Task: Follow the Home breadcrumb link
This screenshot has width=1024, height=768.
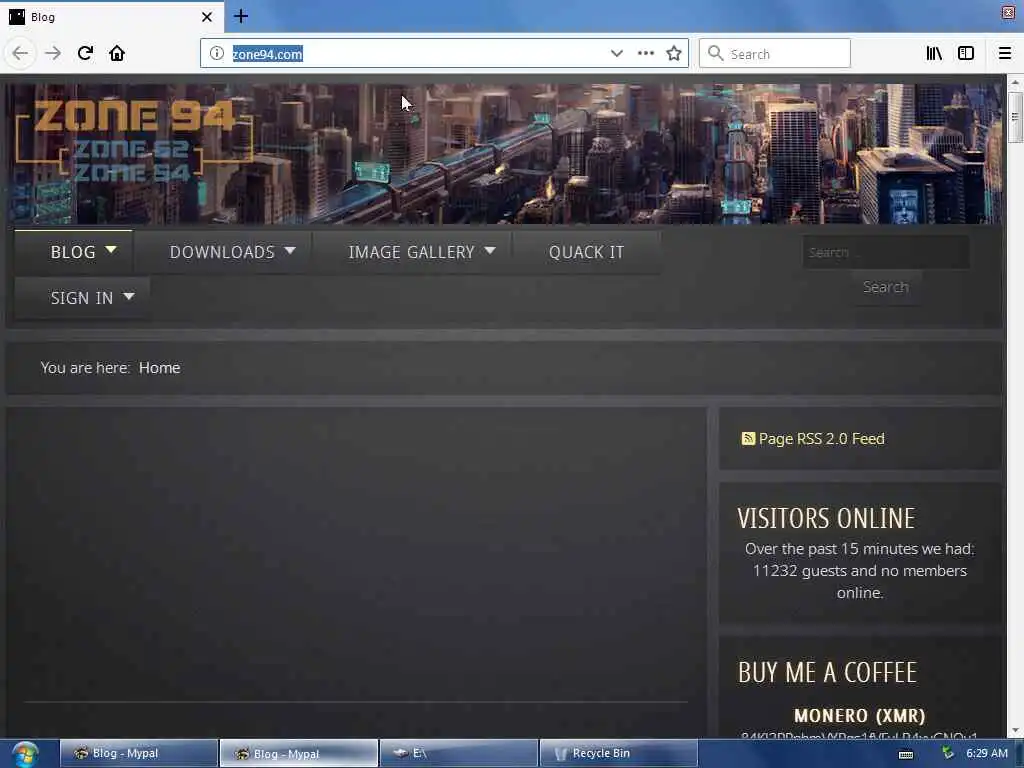Action: click(x=159, y=368)
